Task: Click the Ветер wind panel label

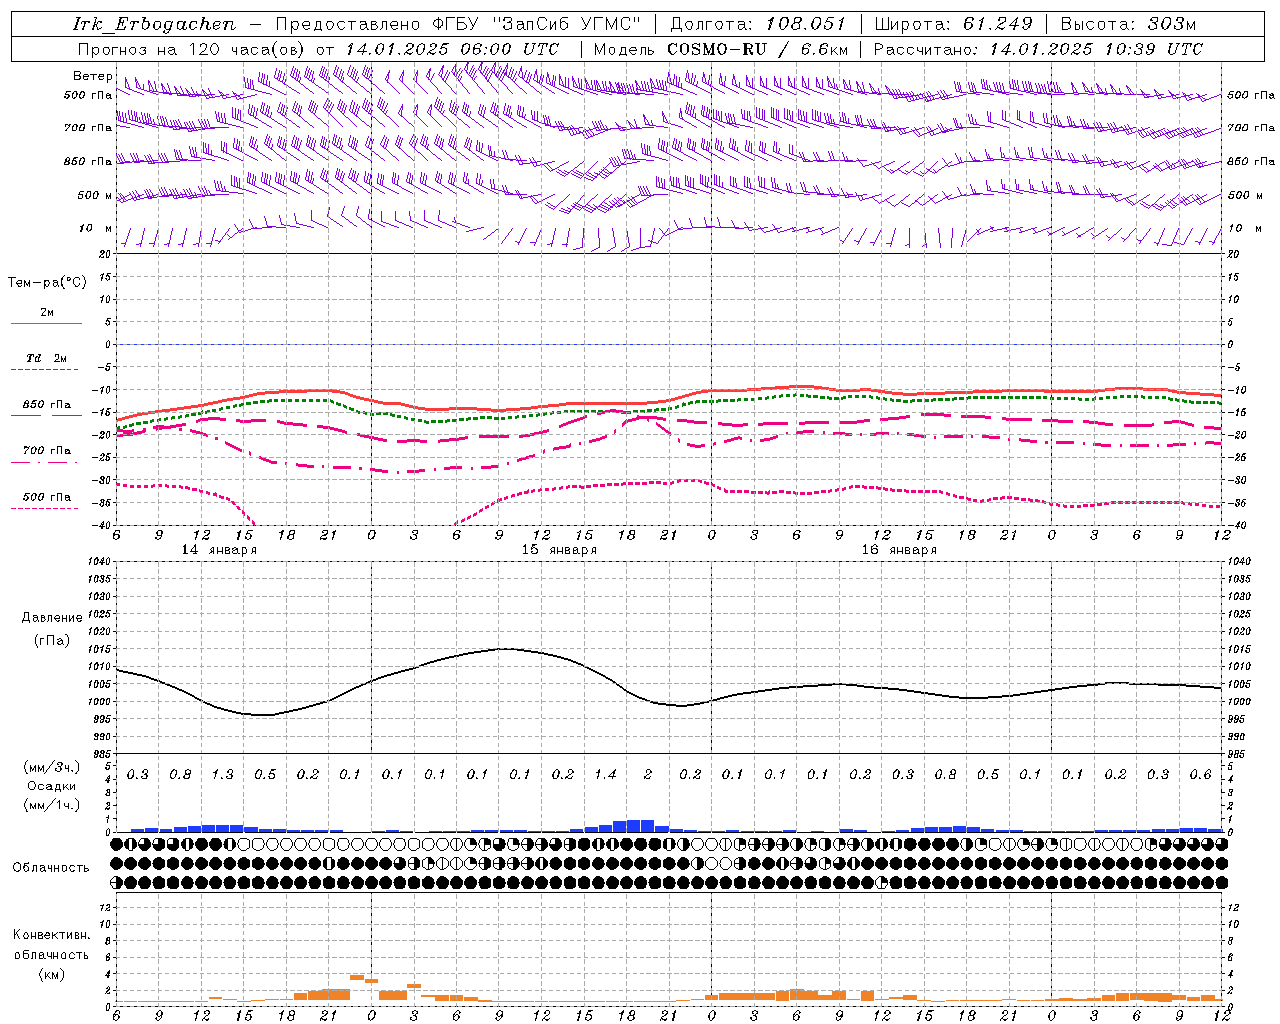Action: (92, 76)
